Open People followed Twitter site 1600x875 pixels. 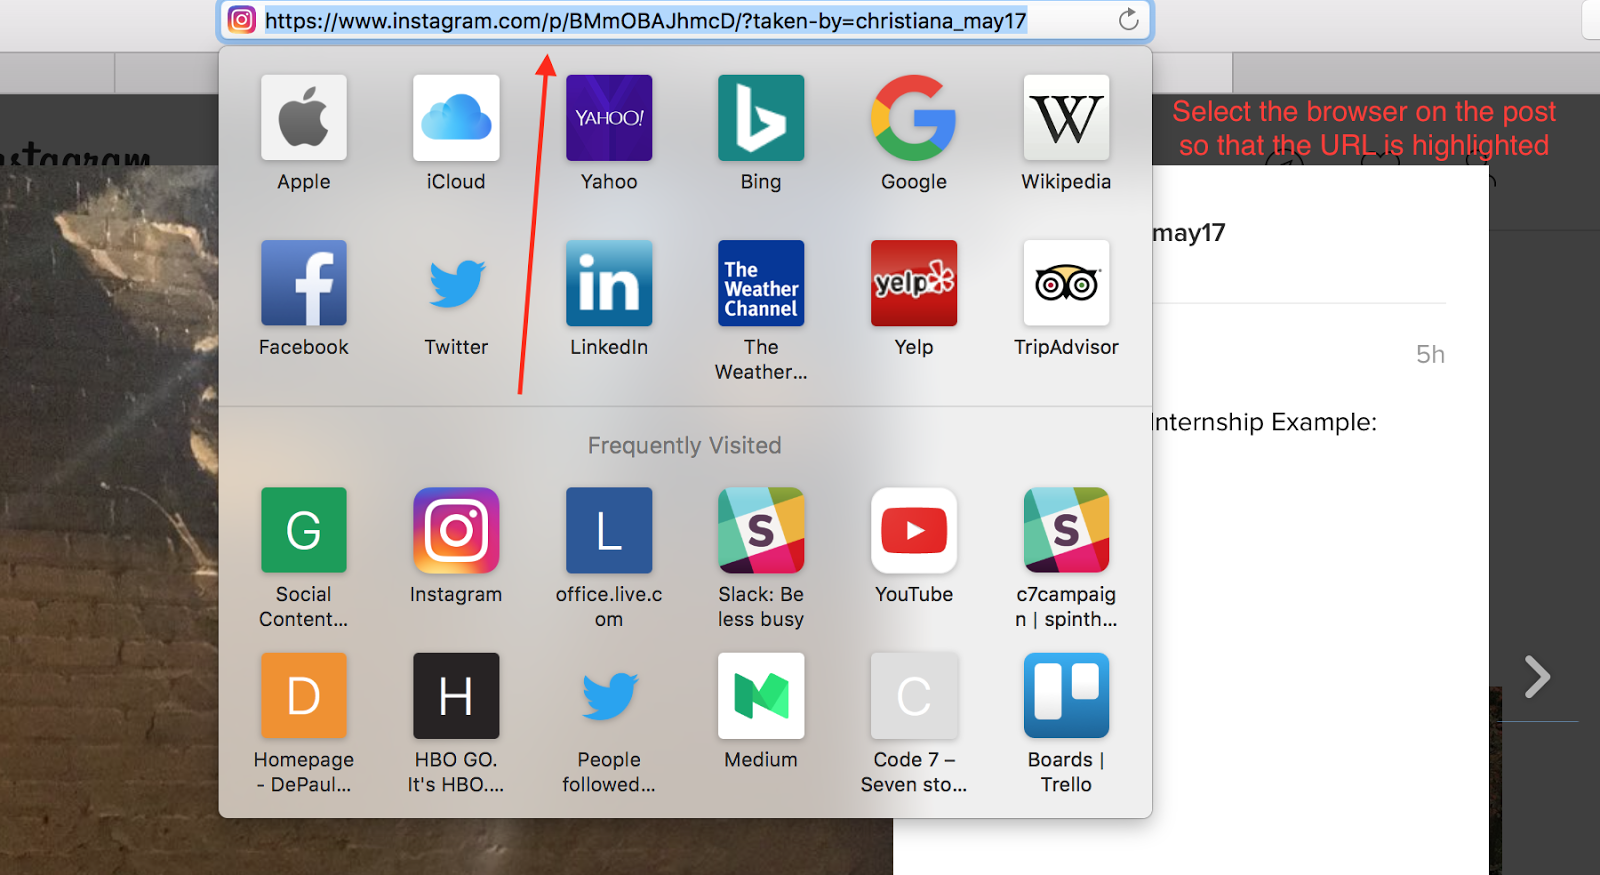[609, 696]
